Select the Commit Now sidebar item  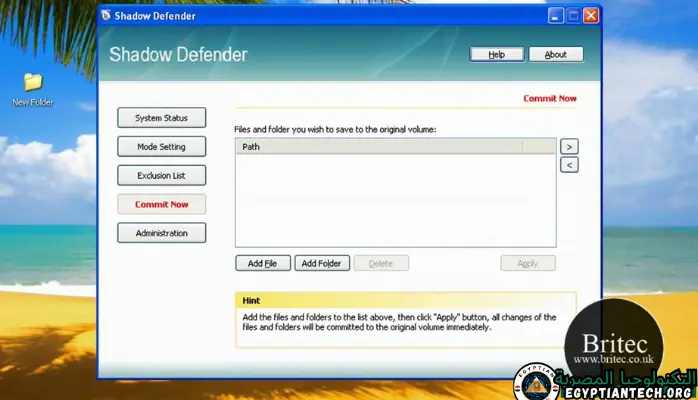coord(161,205)
